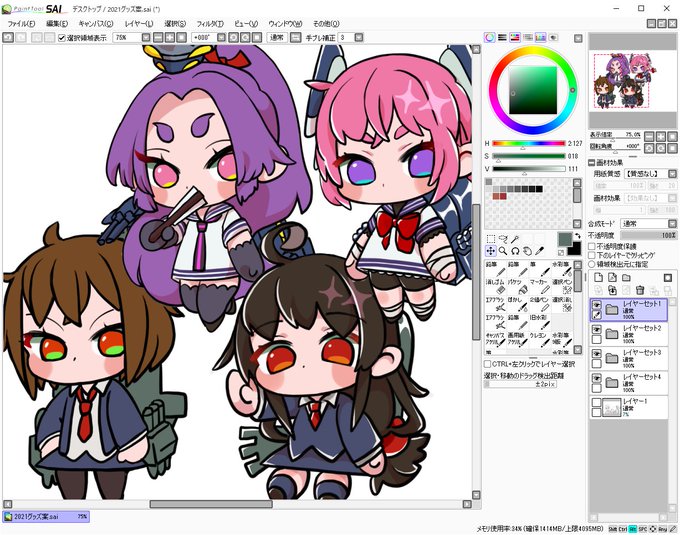Select the zoom magnifier tool
The width and height of the screenshot is (680, 535).
pos(503,251)
